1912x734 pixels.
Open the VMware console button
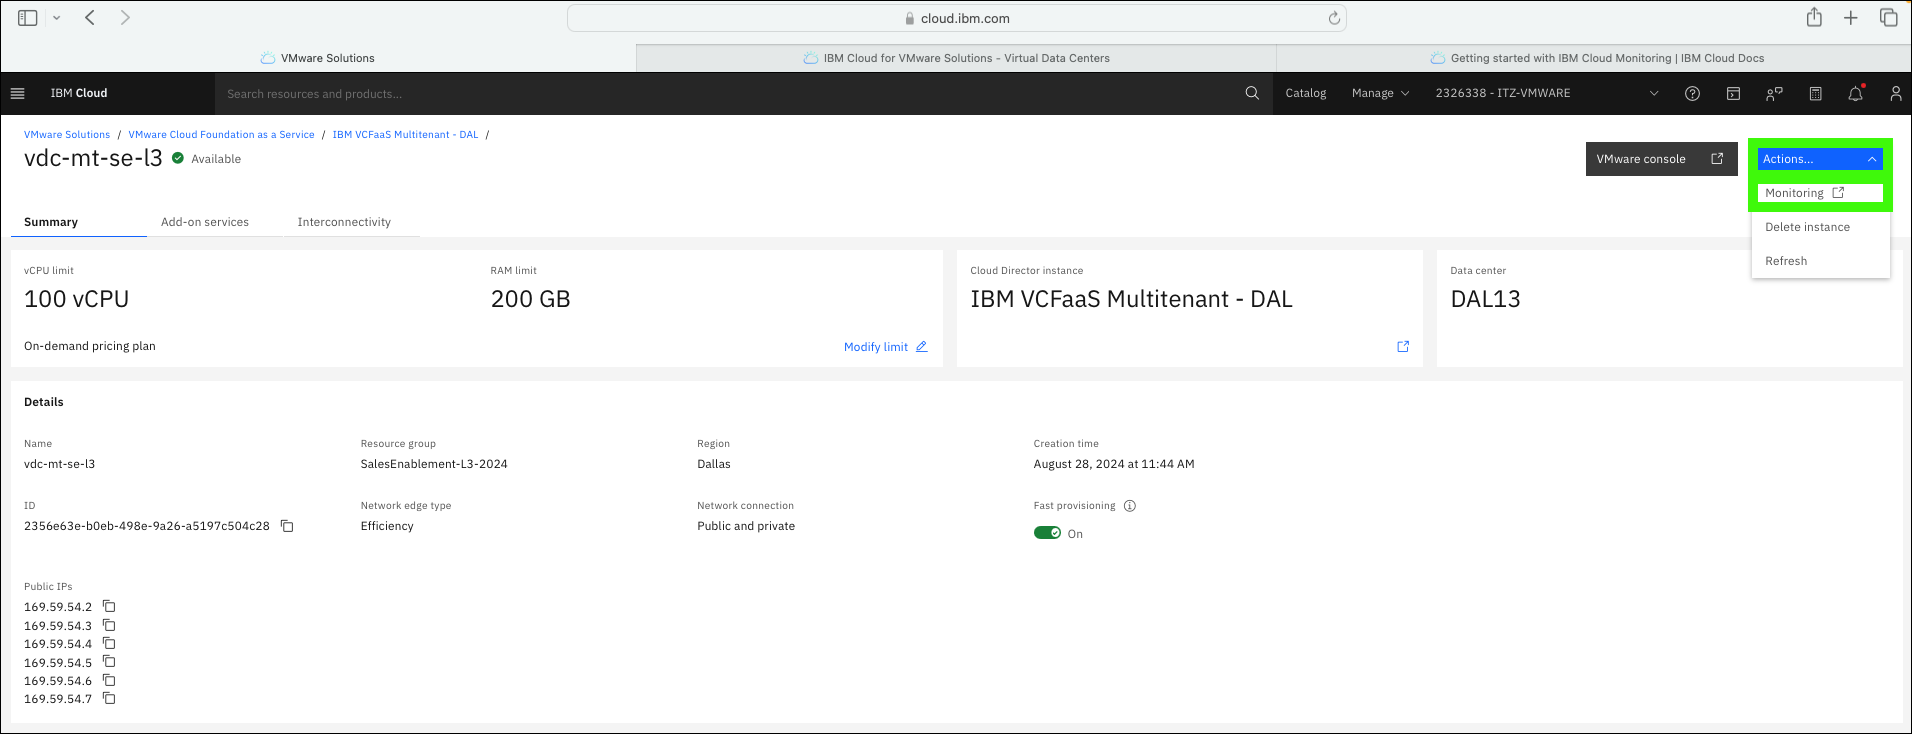[x=1660, y=159]
